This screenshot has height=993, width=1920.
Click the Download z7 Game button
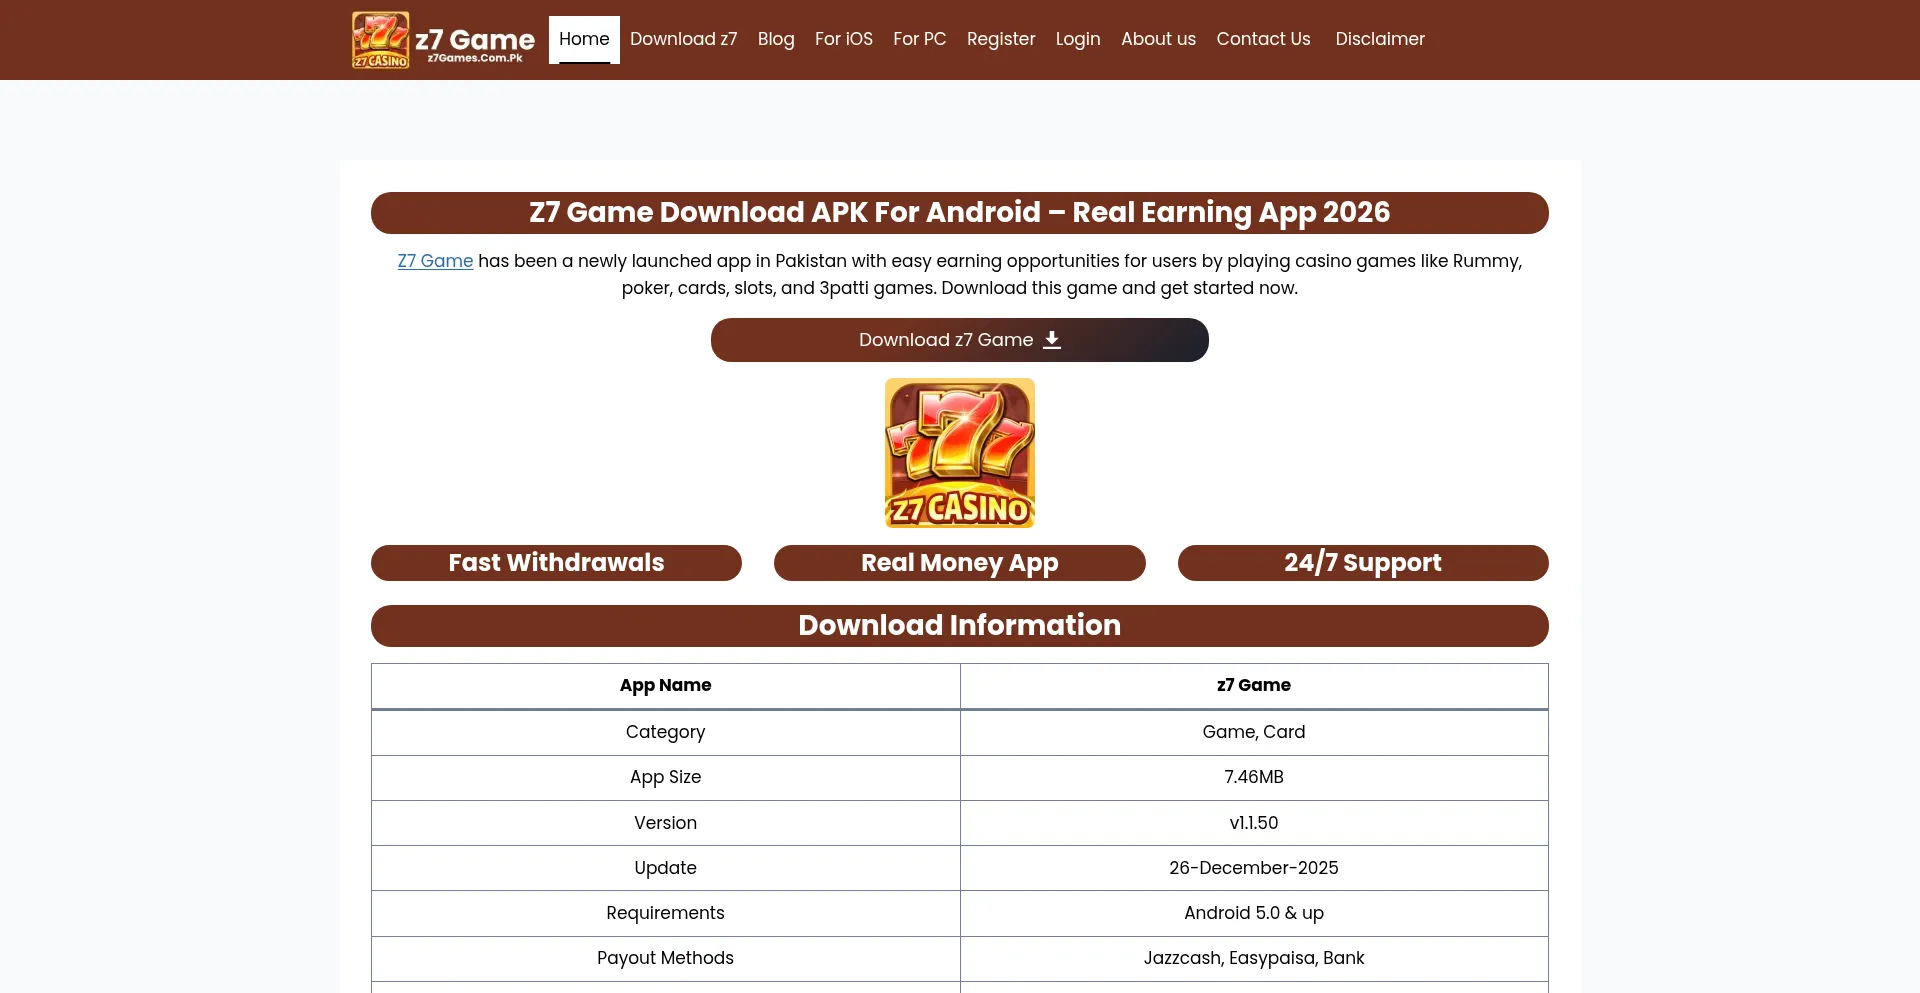pos(960,340)
